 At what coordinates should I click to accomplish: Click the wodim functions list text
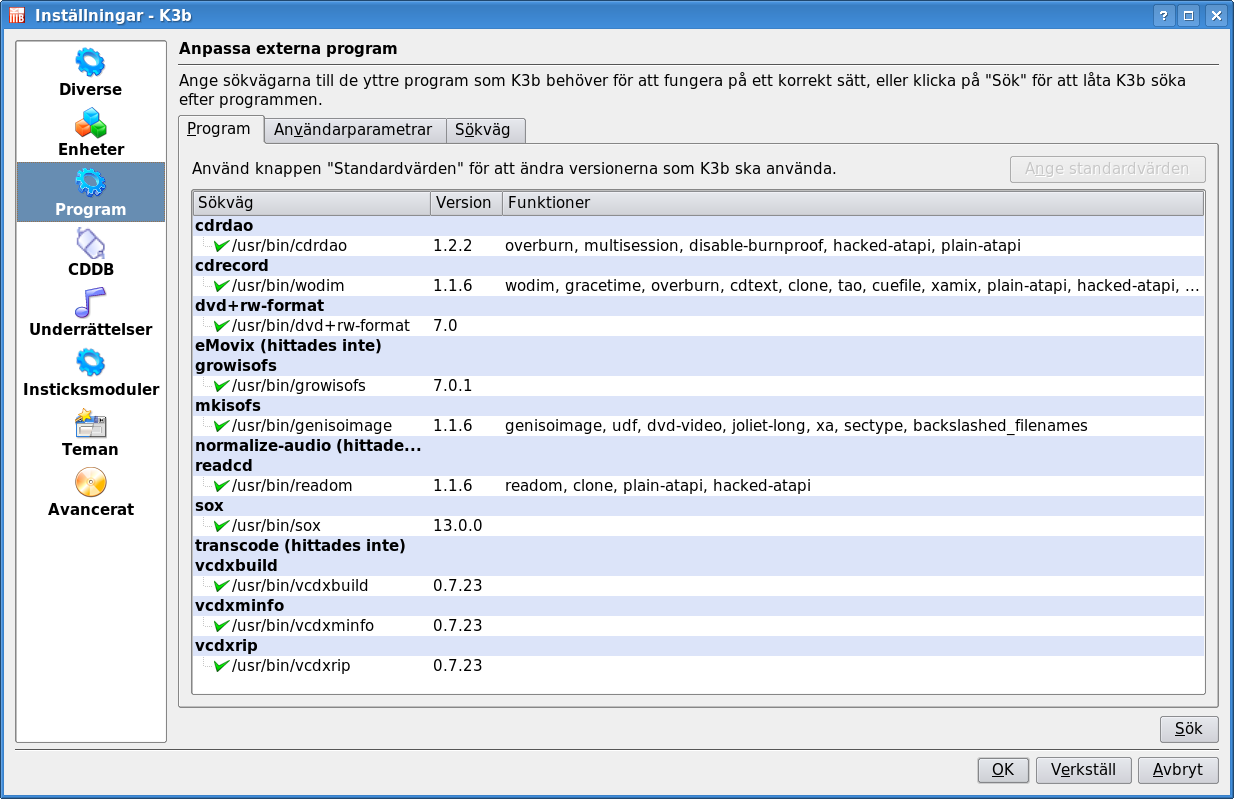click(x=853, y=285)
